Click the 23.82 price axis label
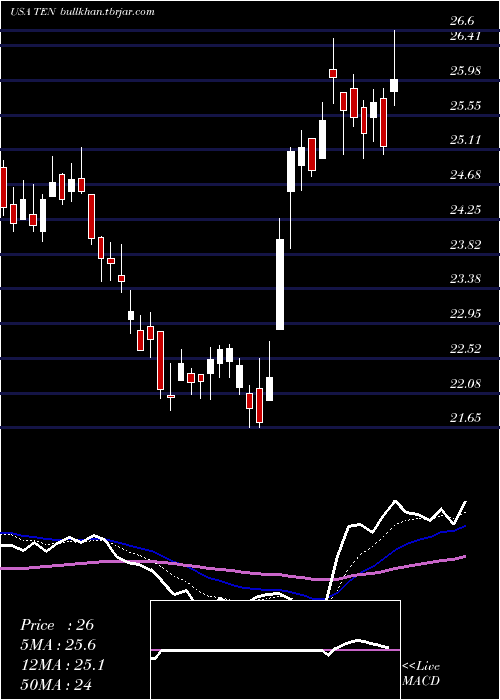 coord(466,244)
